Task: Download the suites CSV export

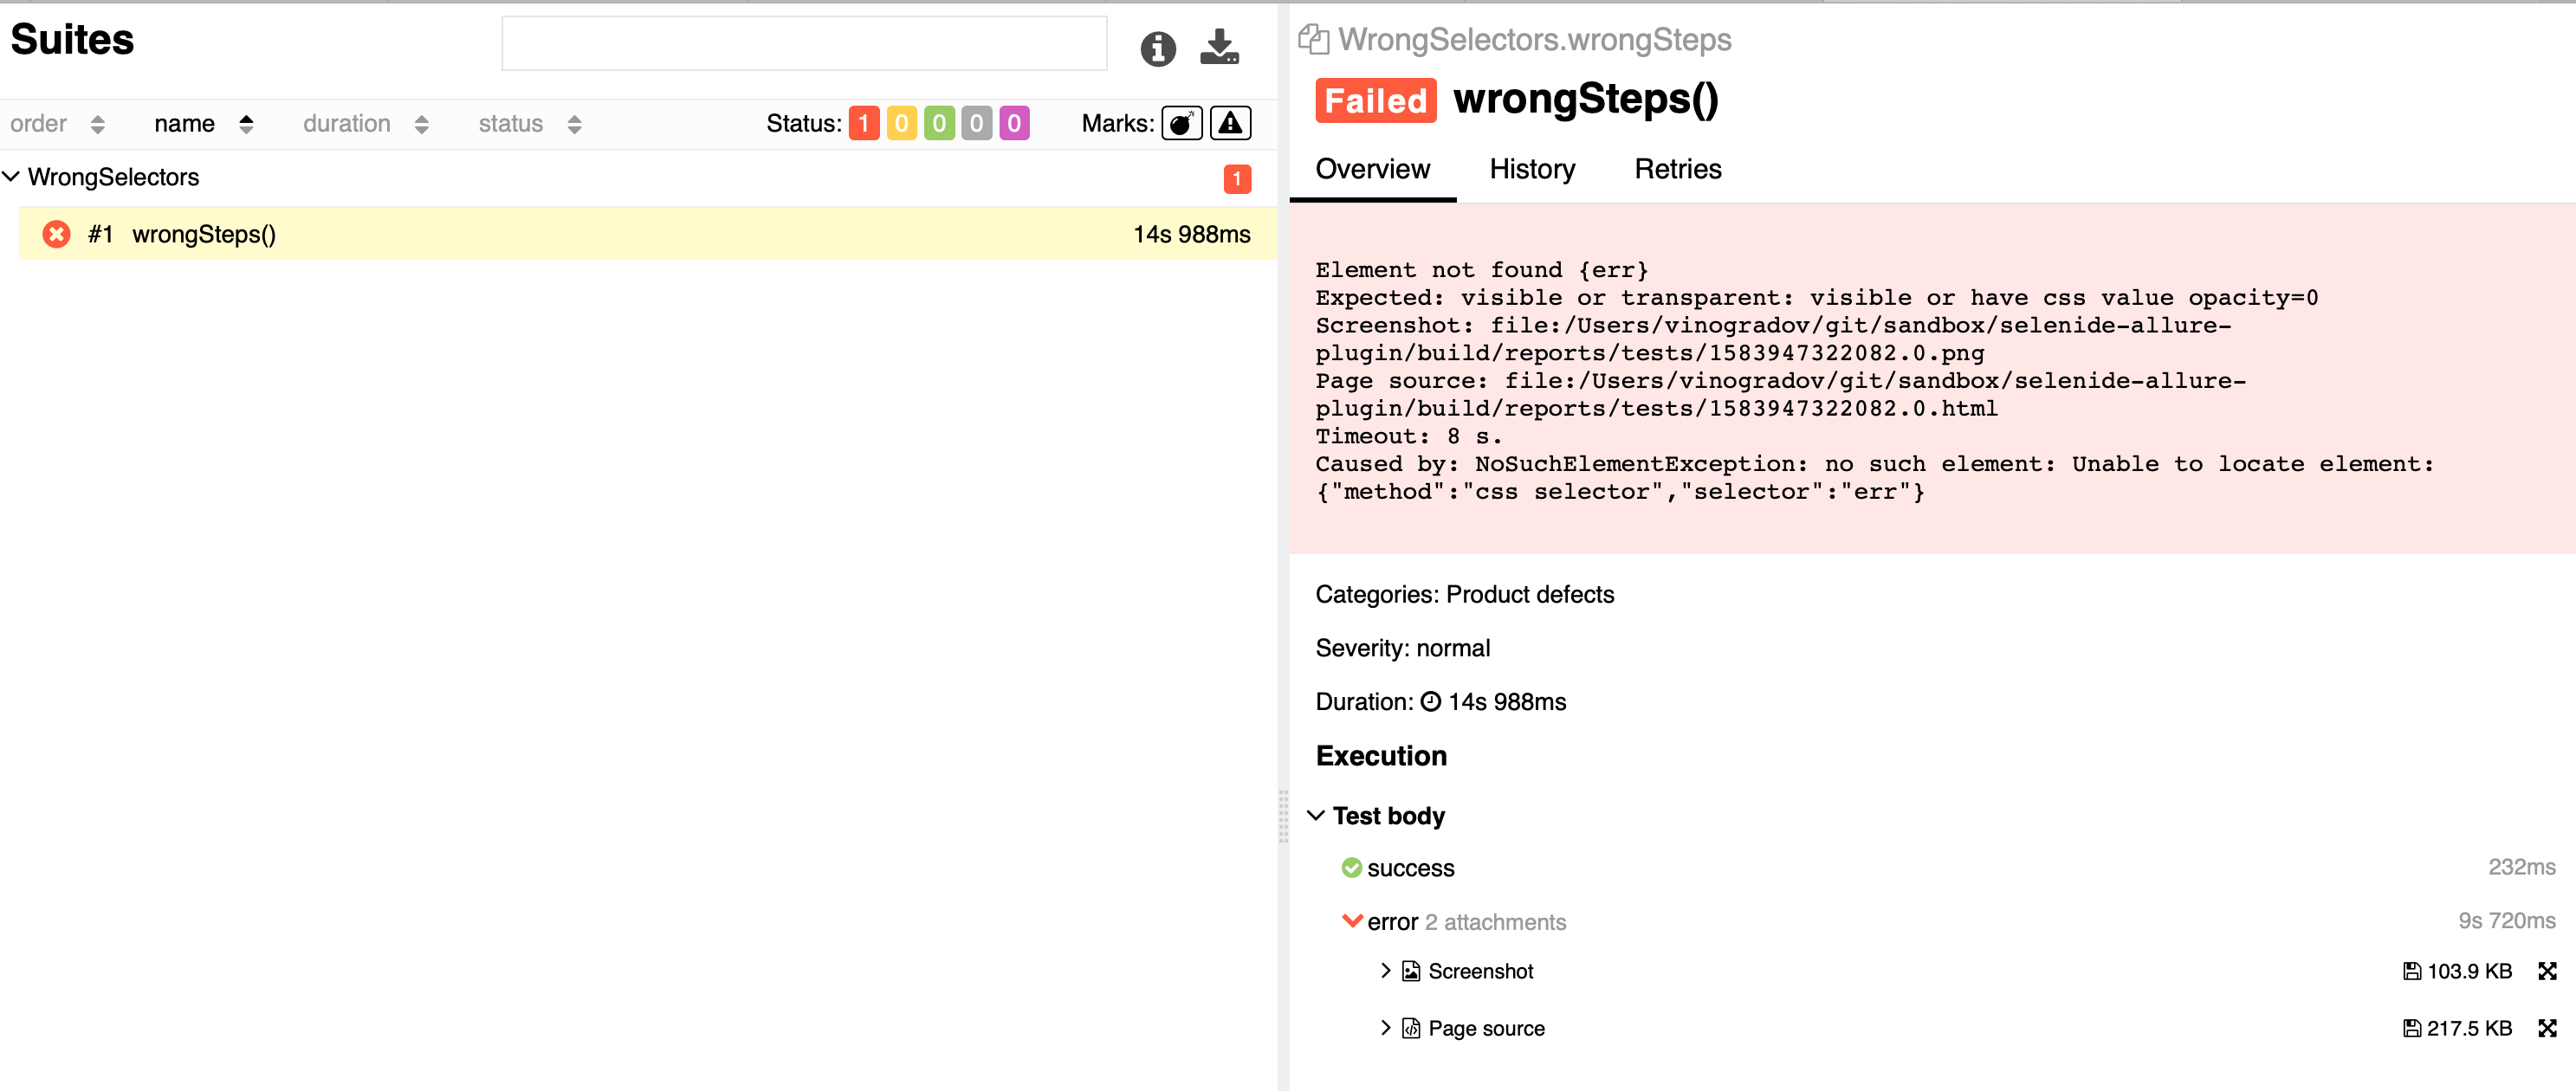Action: point(1218,47)
